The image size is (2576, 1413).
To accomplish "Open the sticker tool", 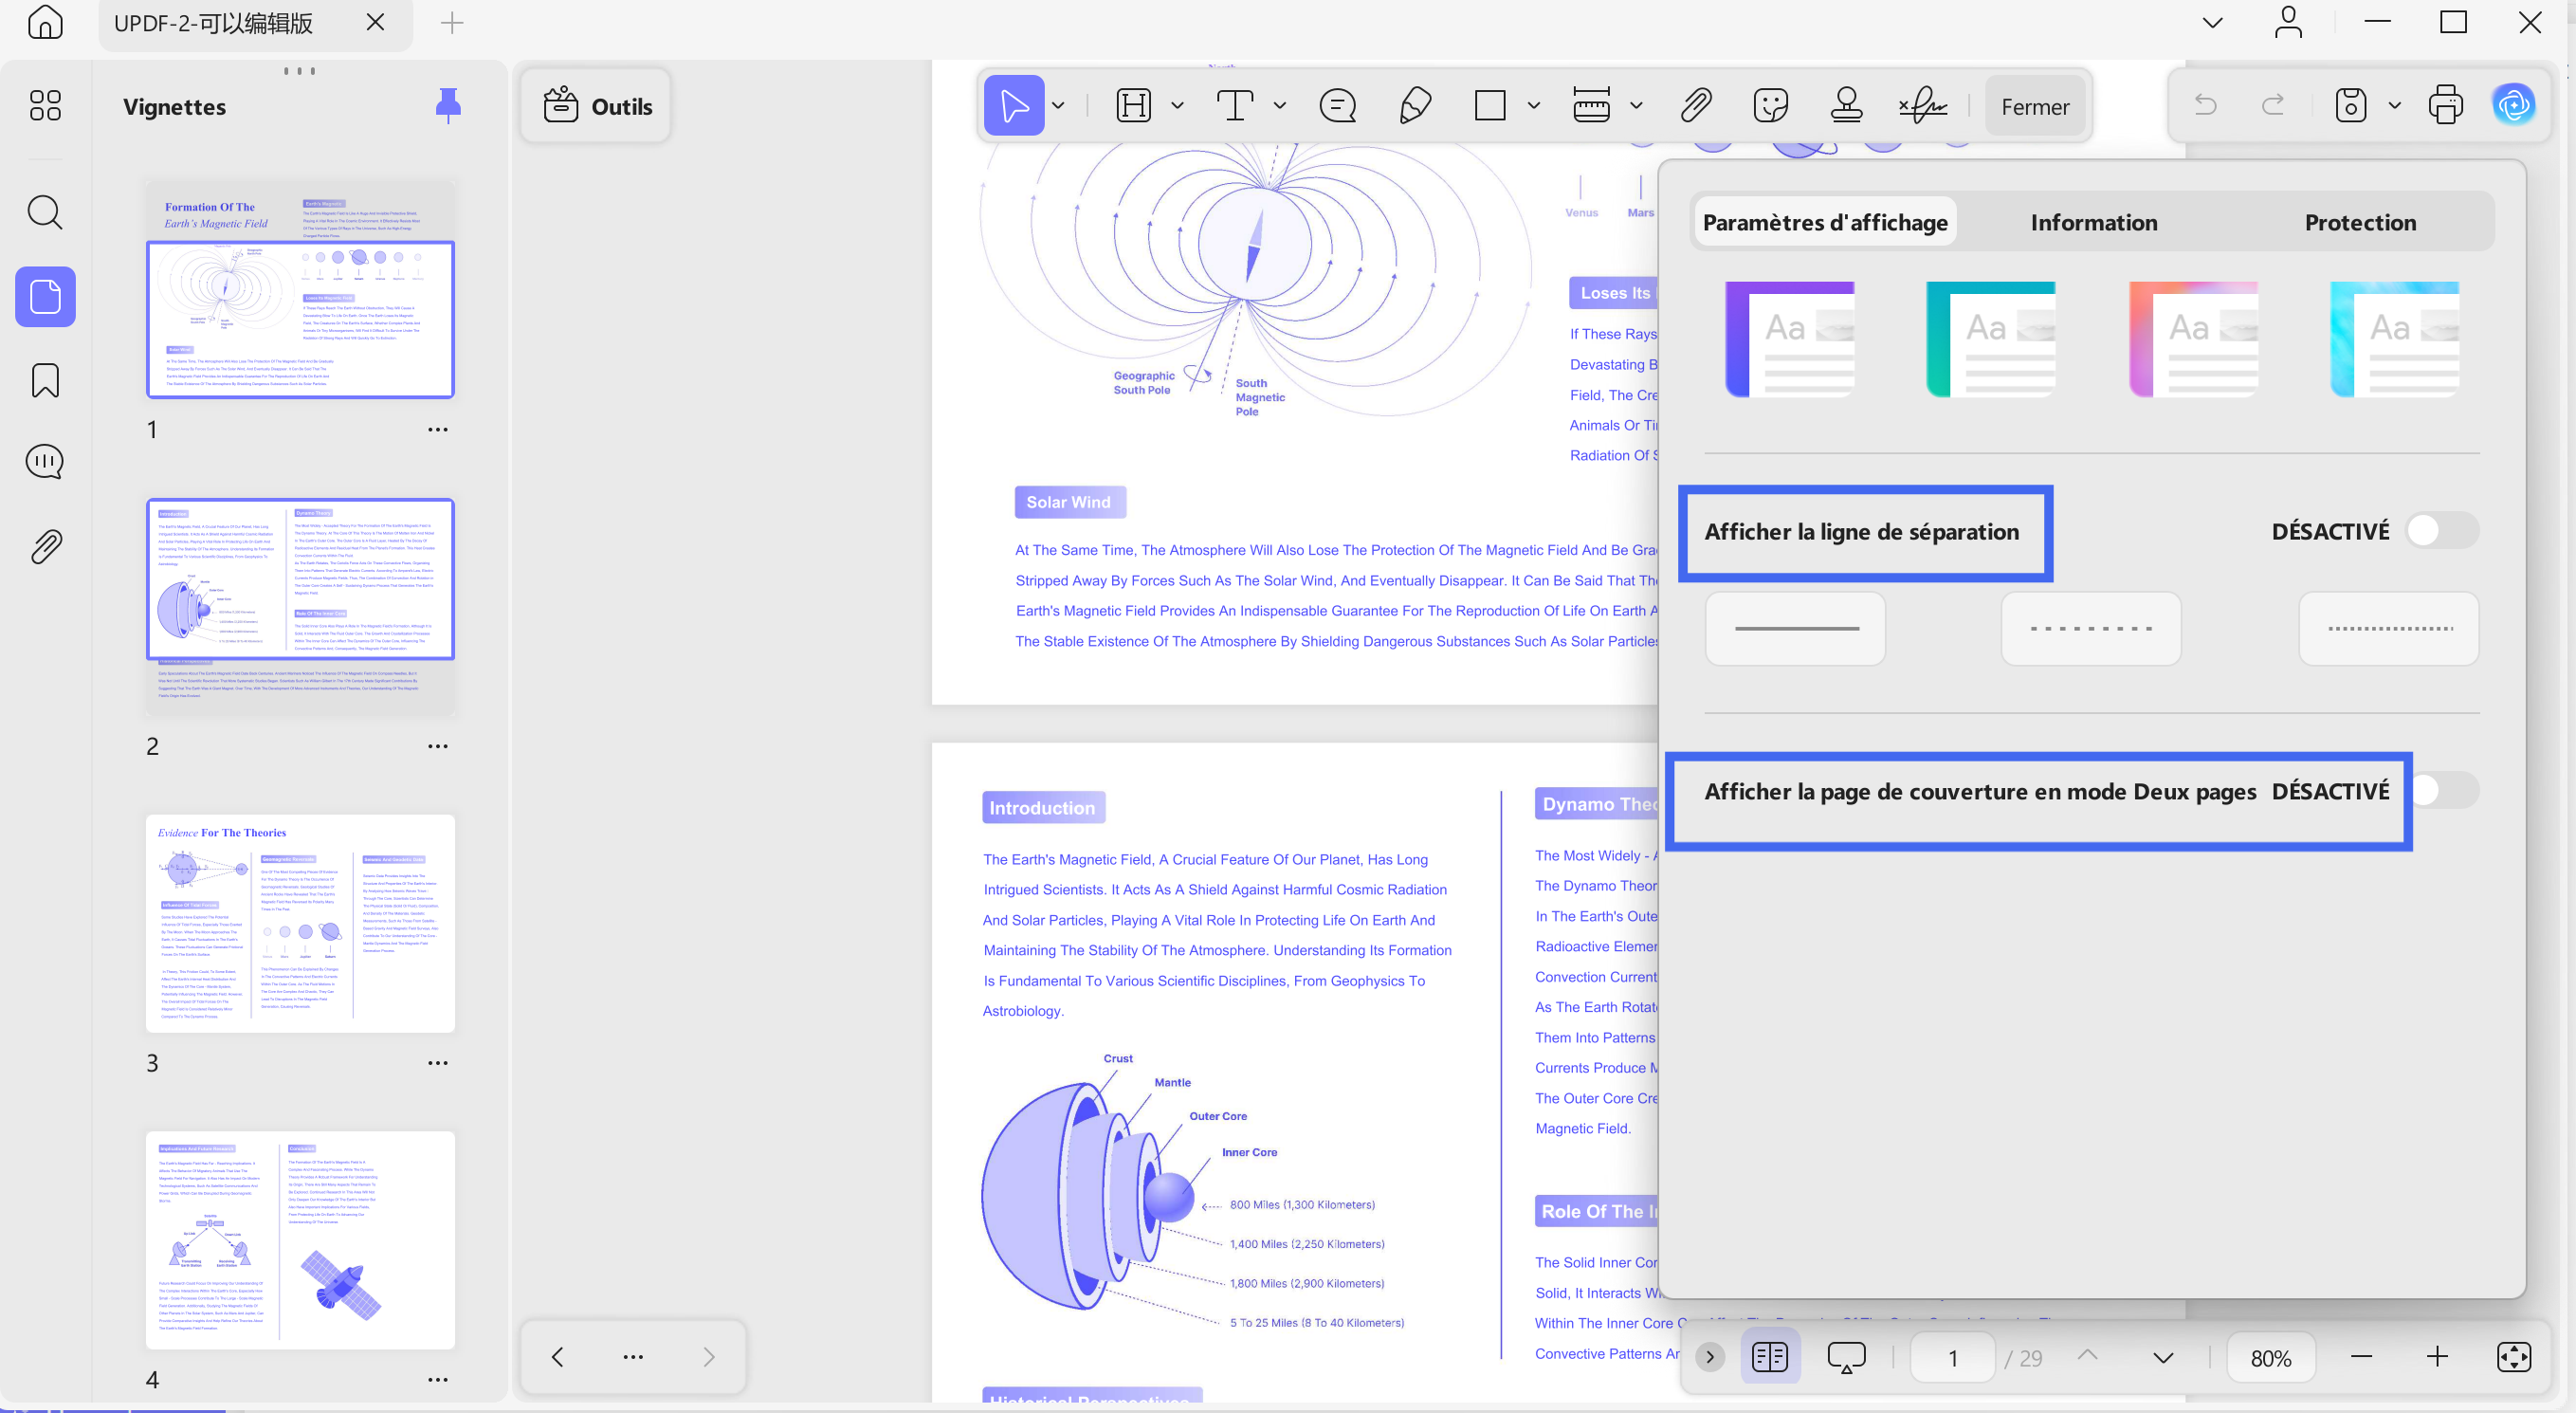I will (1771, 105).
